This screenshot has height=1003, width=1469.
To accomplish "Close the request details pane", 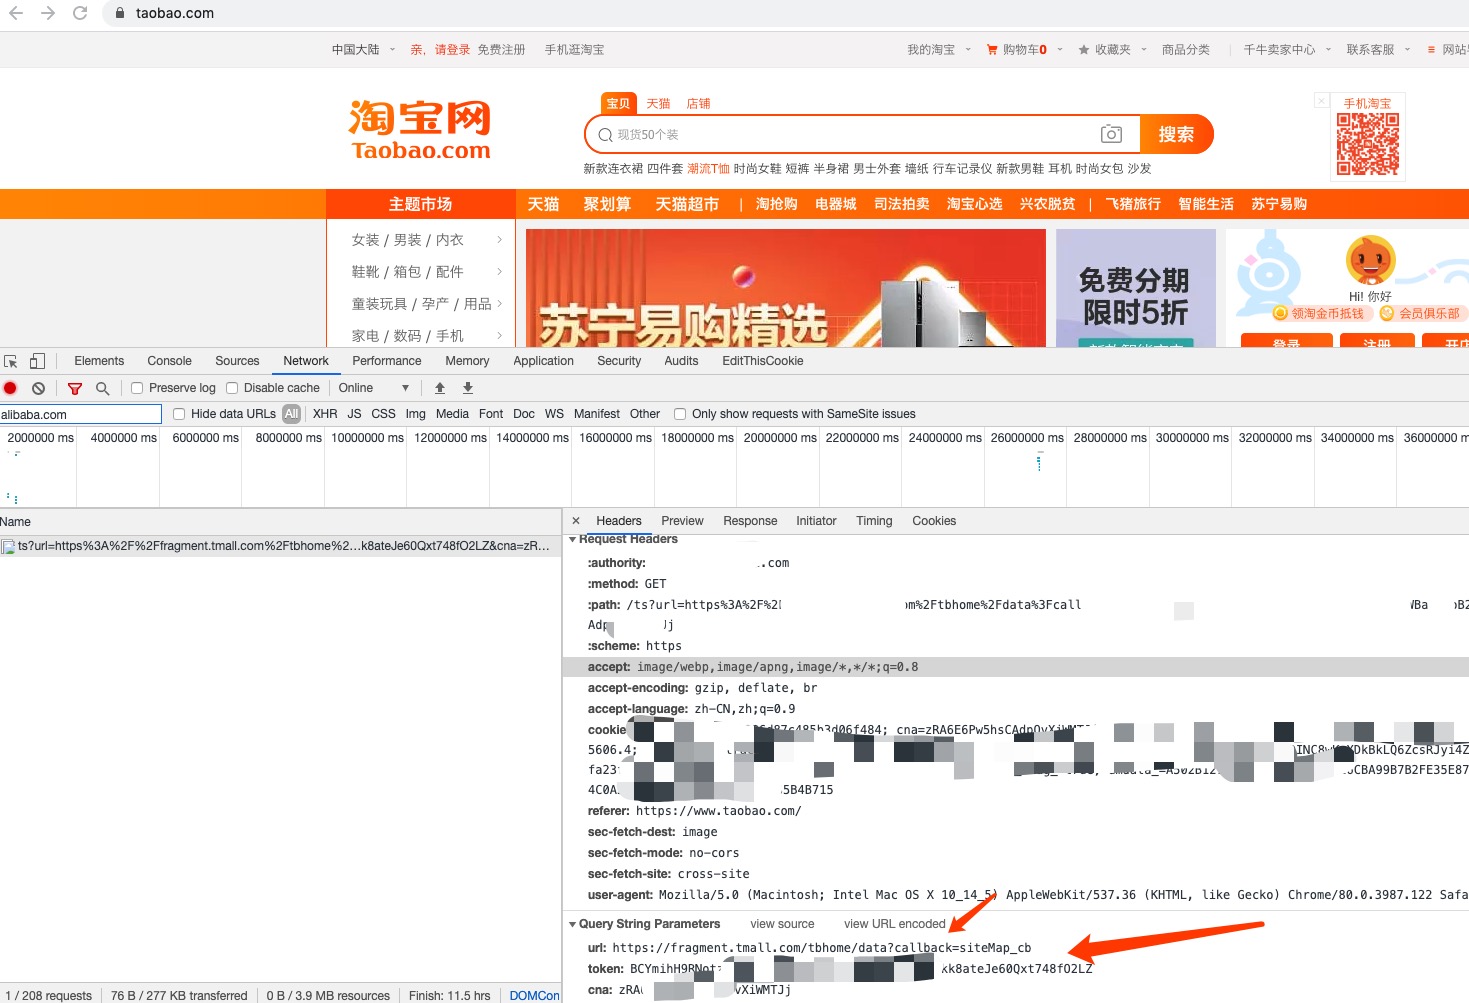I will click(576, 520).
